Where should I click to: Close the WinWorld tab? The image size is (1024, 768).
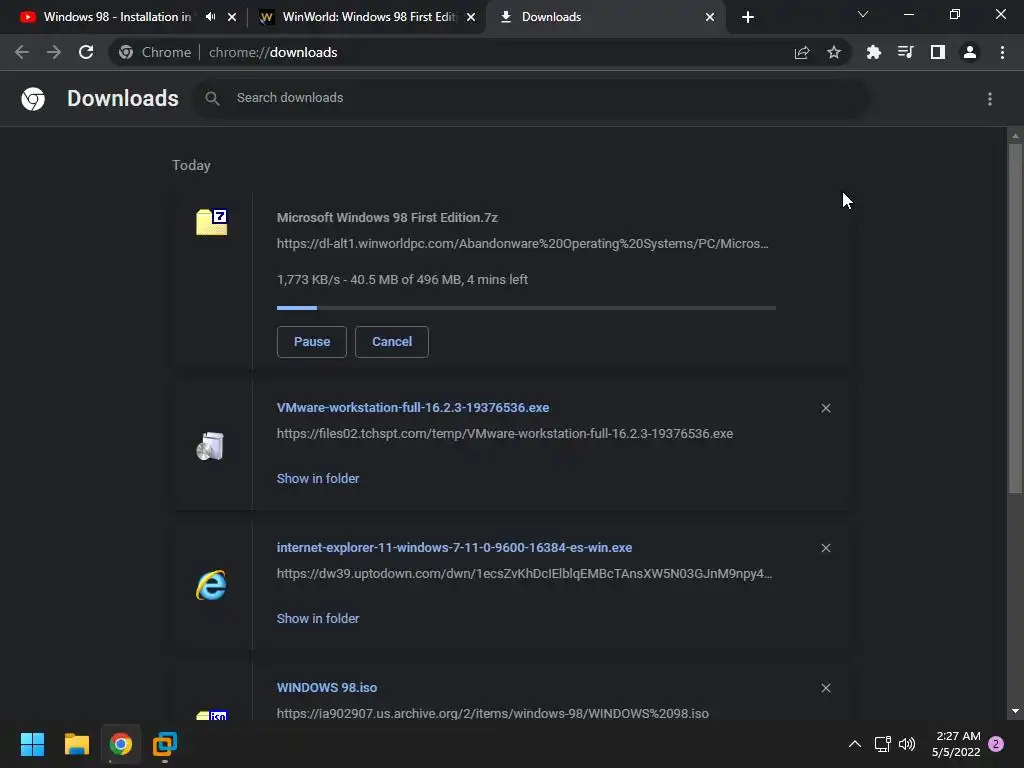coord(471,17)
